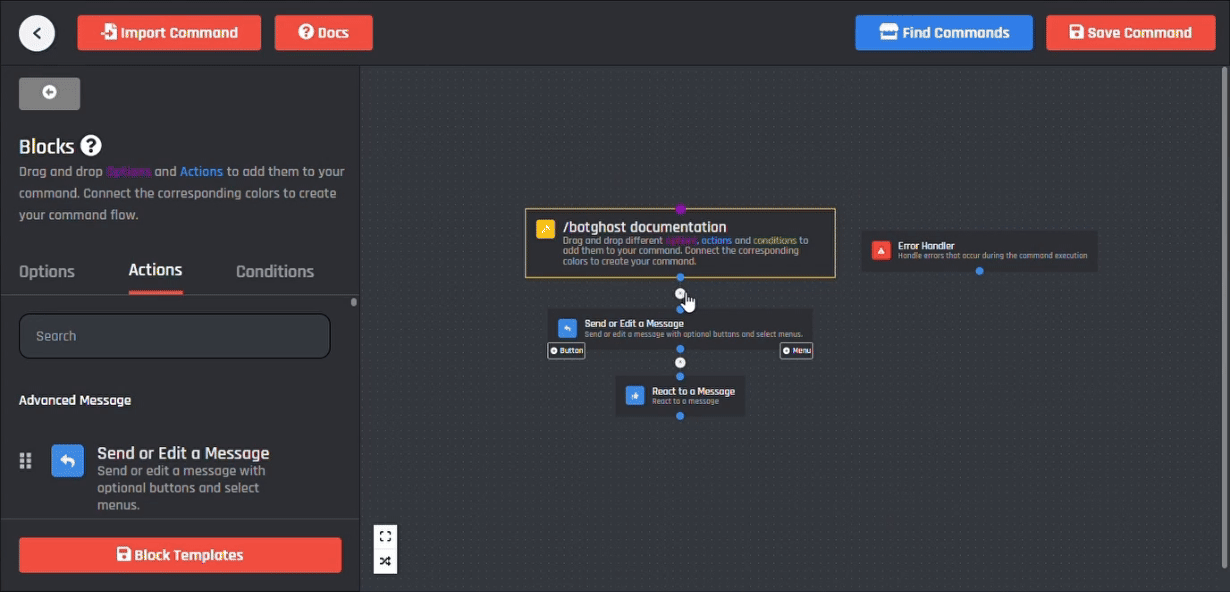This screenshot has height=592, width=1230.
Task: Click the Find Commands button
Action: [x=944, y=33]
